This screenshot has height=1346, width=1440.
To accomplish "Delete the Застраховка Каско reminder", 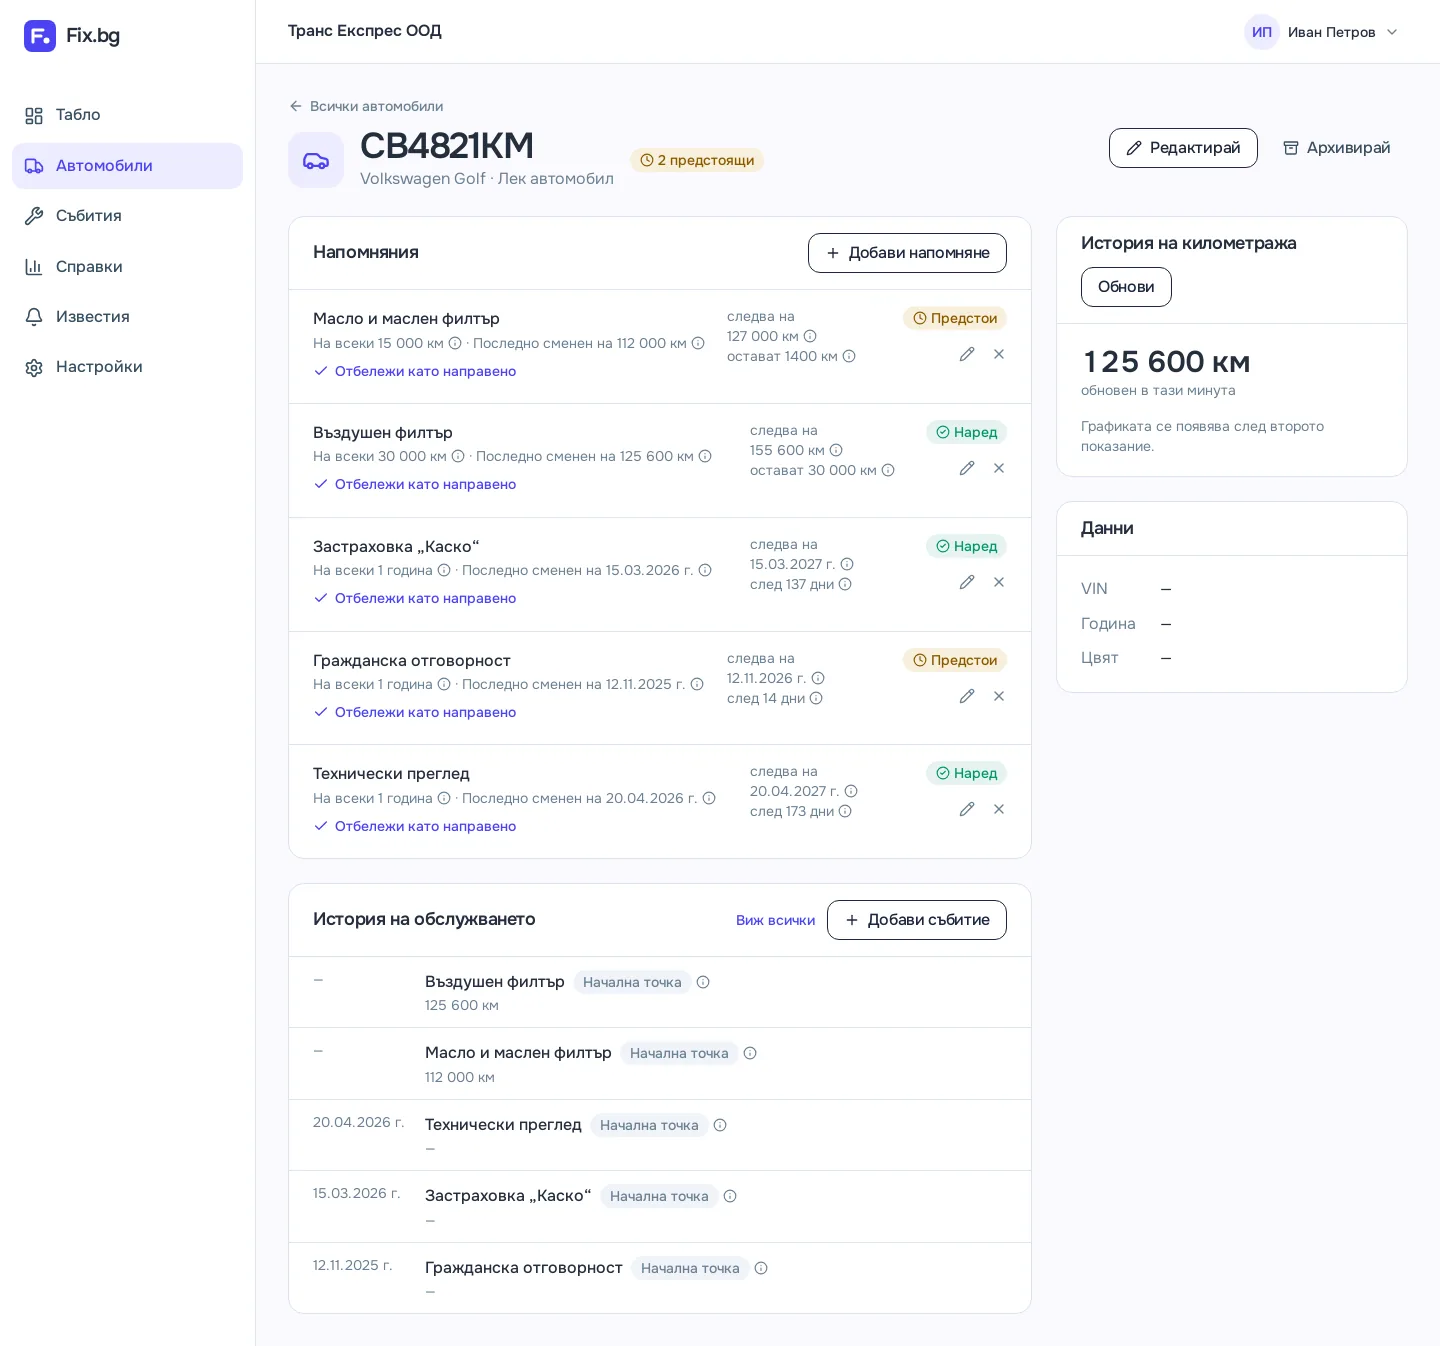I will pyautogui.click(x=999, y=582).
